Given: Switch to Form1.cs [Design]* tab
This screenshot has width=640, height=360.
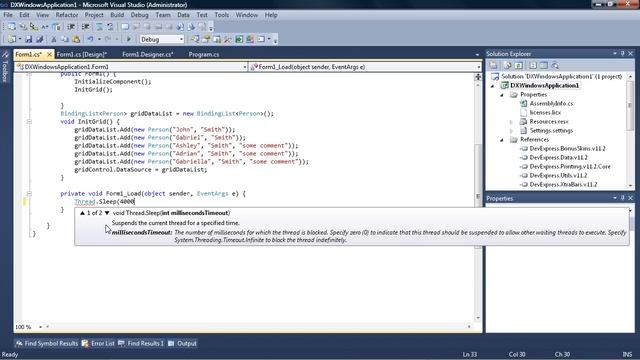Looking at the screenshot, I should coord(82,54).
